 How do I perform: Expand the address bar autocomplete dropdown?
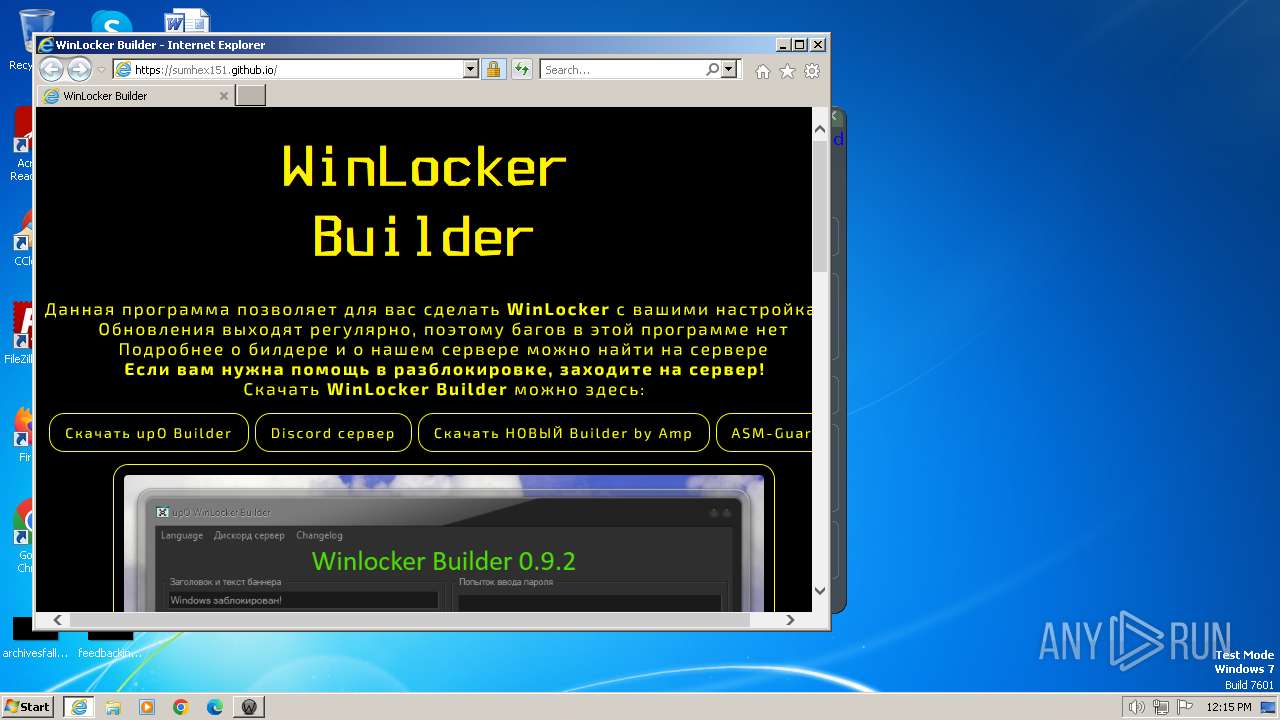click(471, 69)
